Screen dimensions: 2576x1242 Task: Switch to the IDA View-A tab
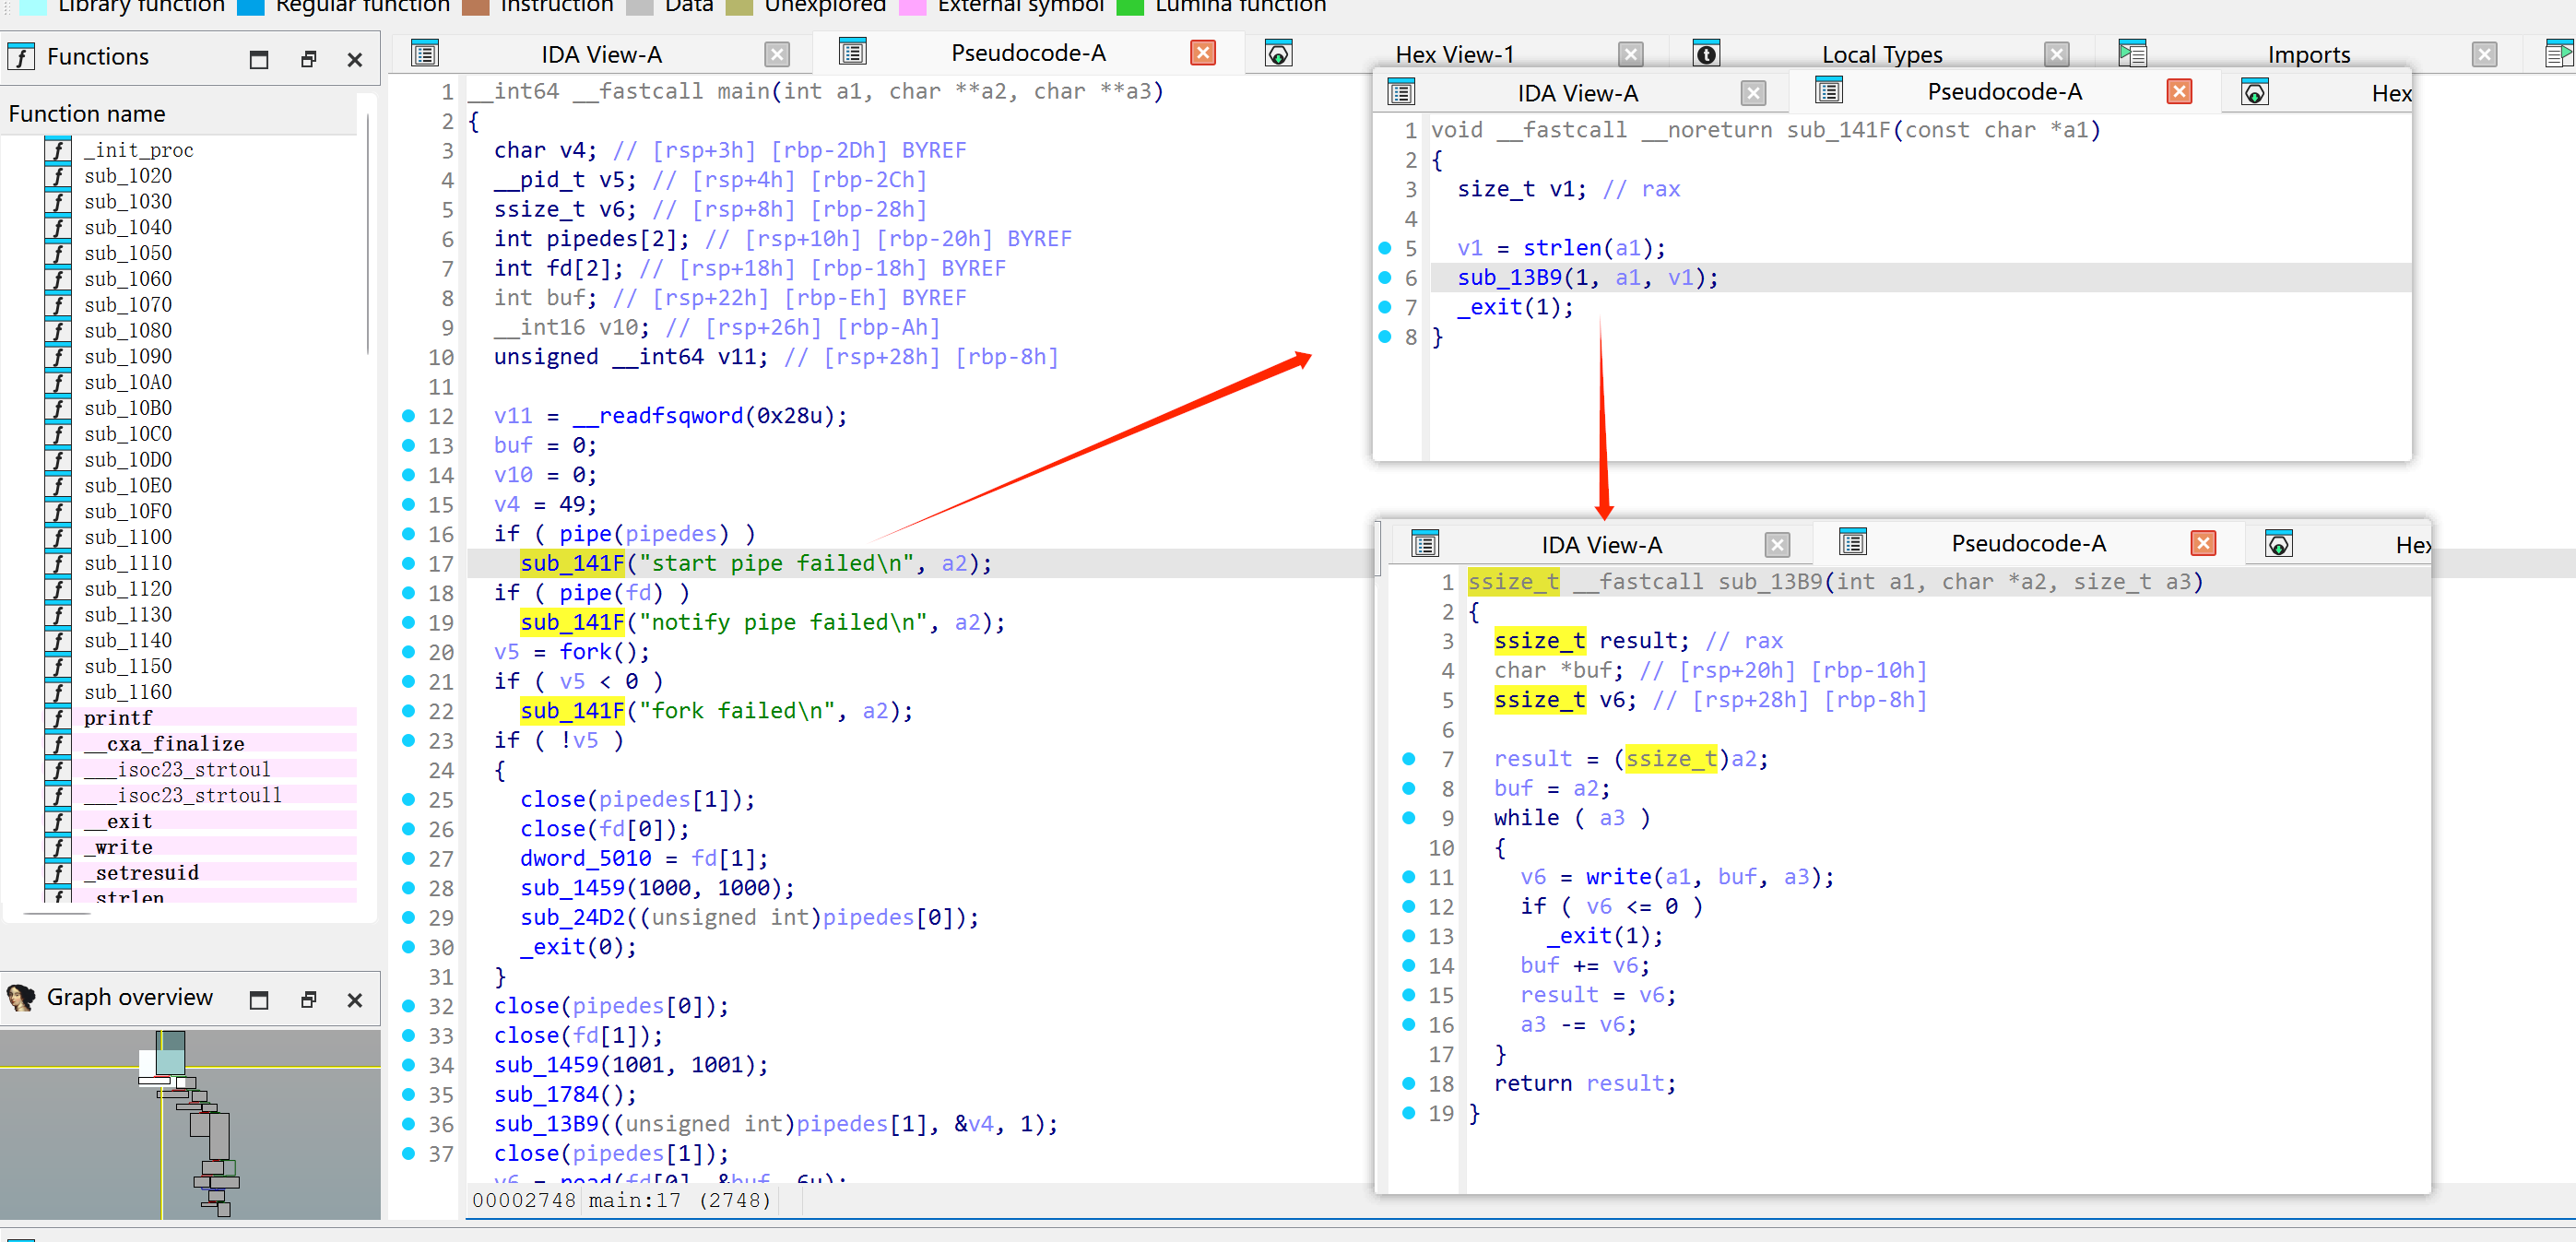pyautogui.click(x=601, y=54)
